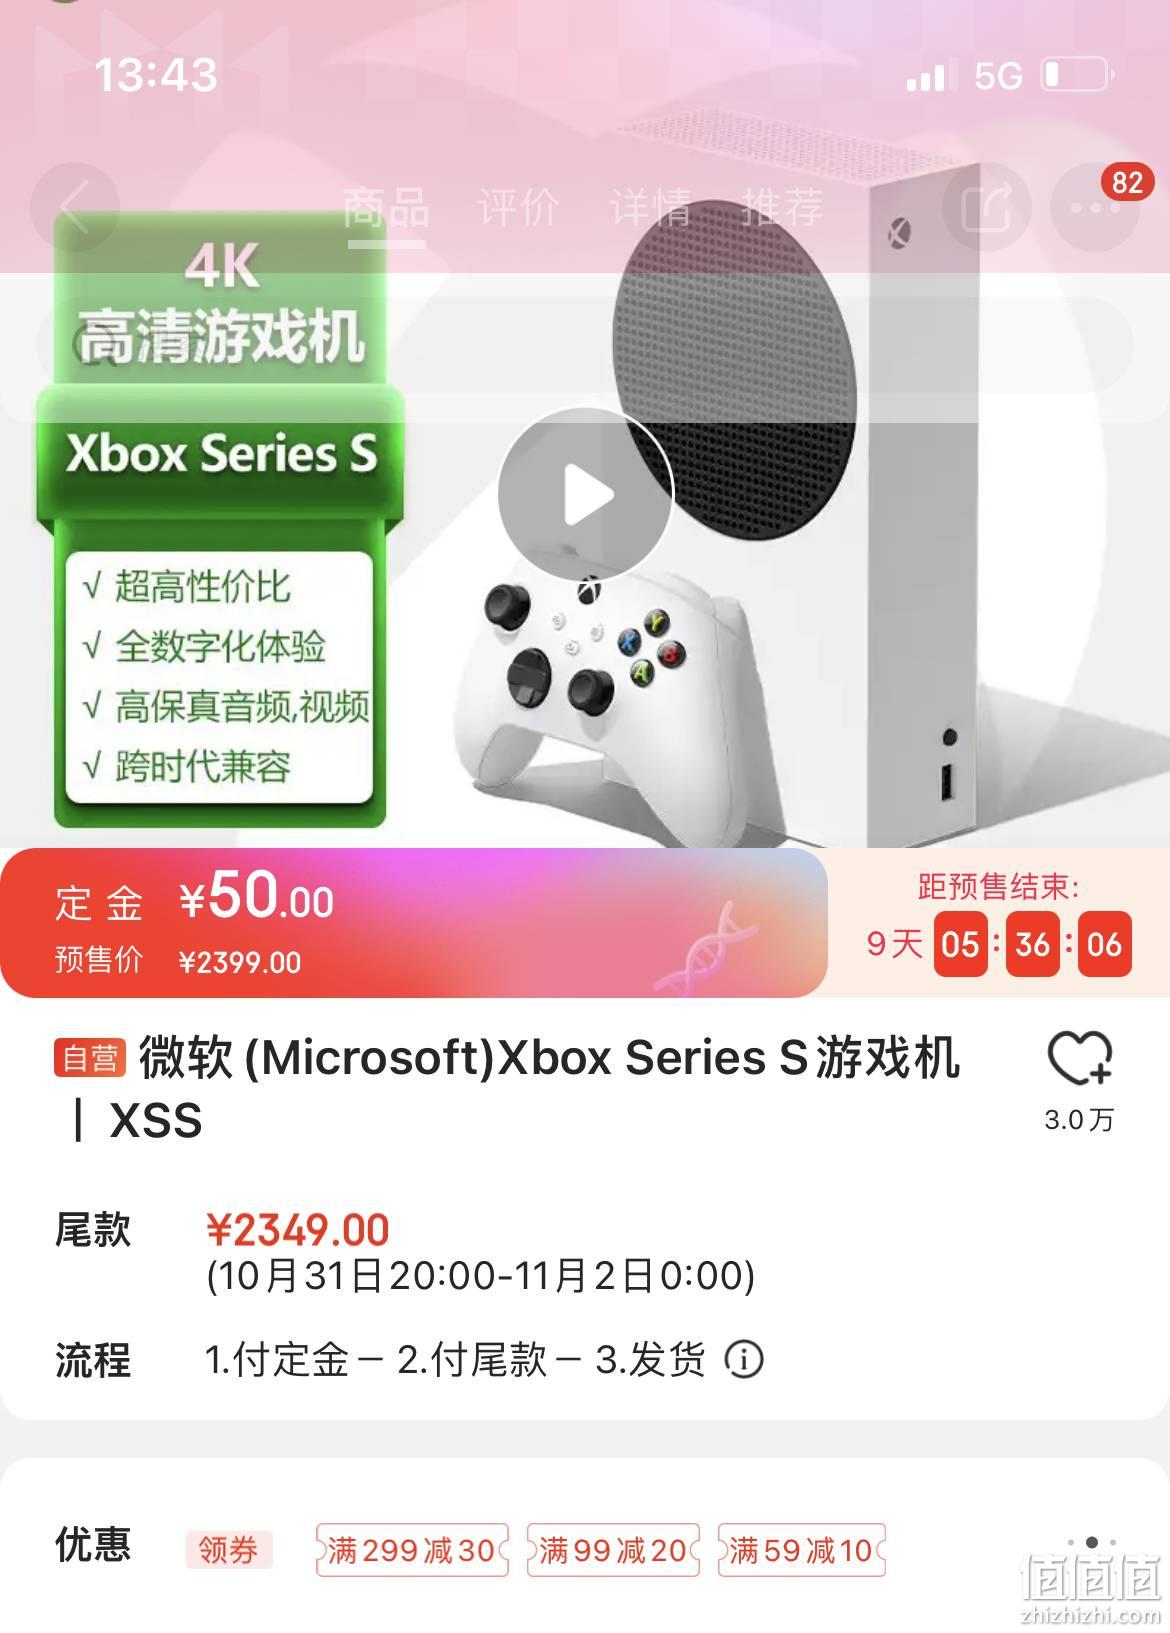Tap the 定金 ¥50.00 price banner
Image resolution: width=1170 pixels, height=1633 pixels.
point(414,923)
